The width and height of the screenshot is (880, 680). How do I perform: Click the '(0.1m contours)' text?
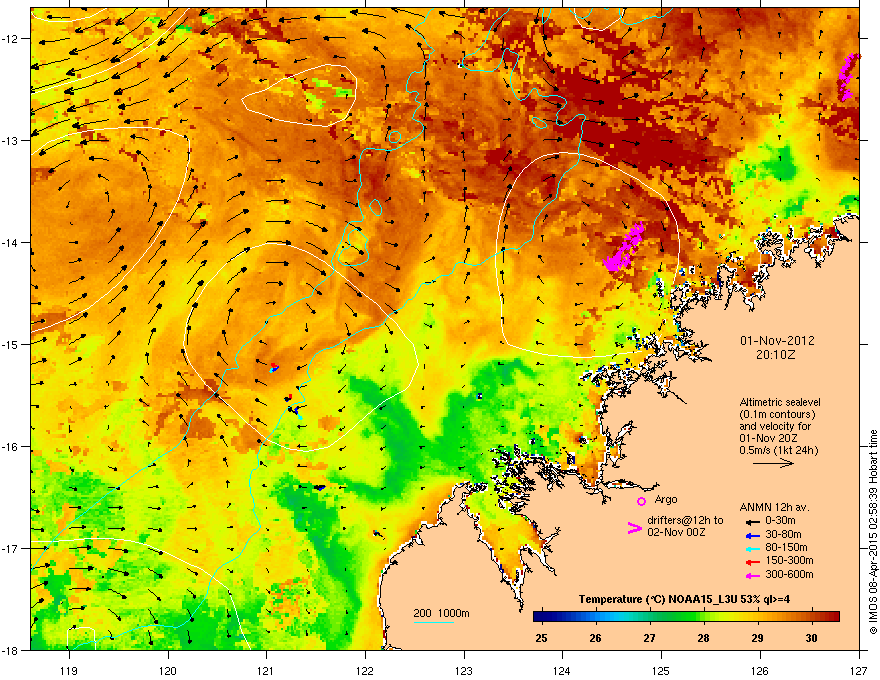(x=777, y=415)
